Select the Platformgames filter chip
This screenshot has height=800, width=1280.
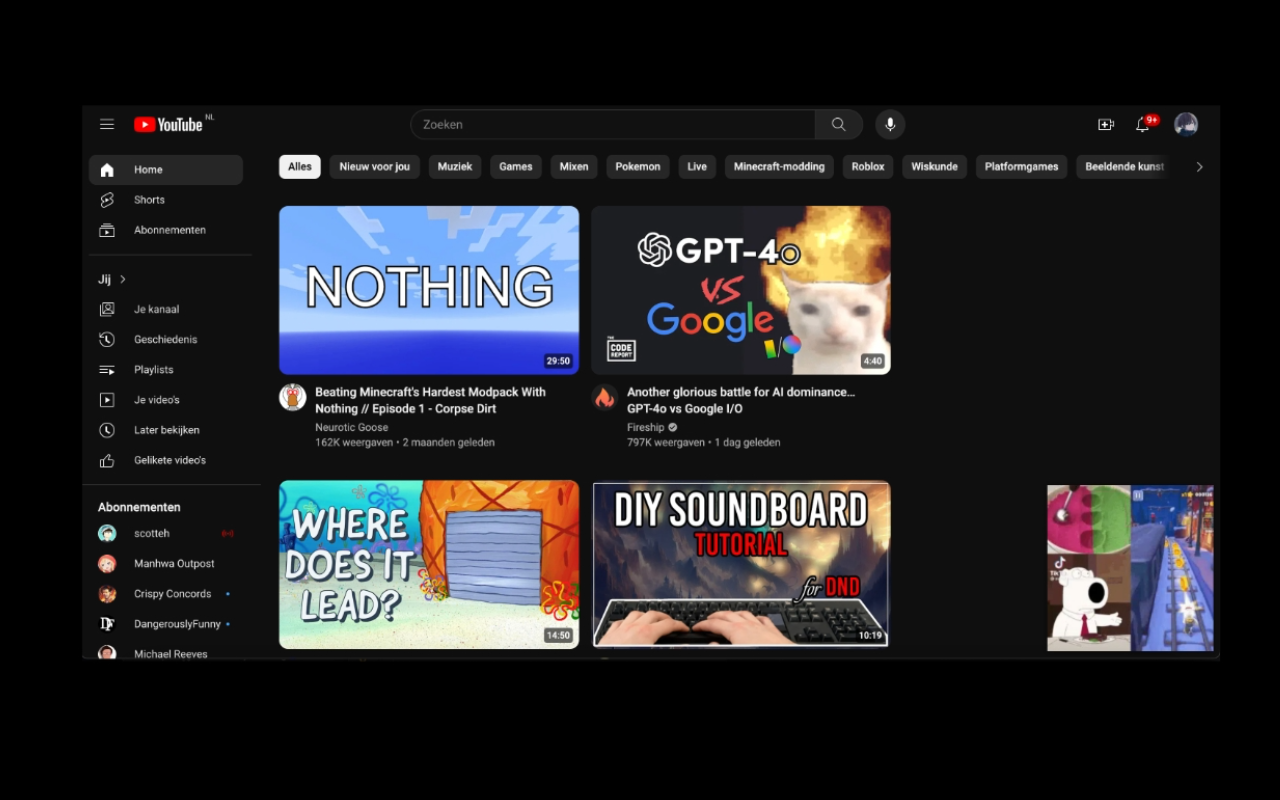(1021, 167)
